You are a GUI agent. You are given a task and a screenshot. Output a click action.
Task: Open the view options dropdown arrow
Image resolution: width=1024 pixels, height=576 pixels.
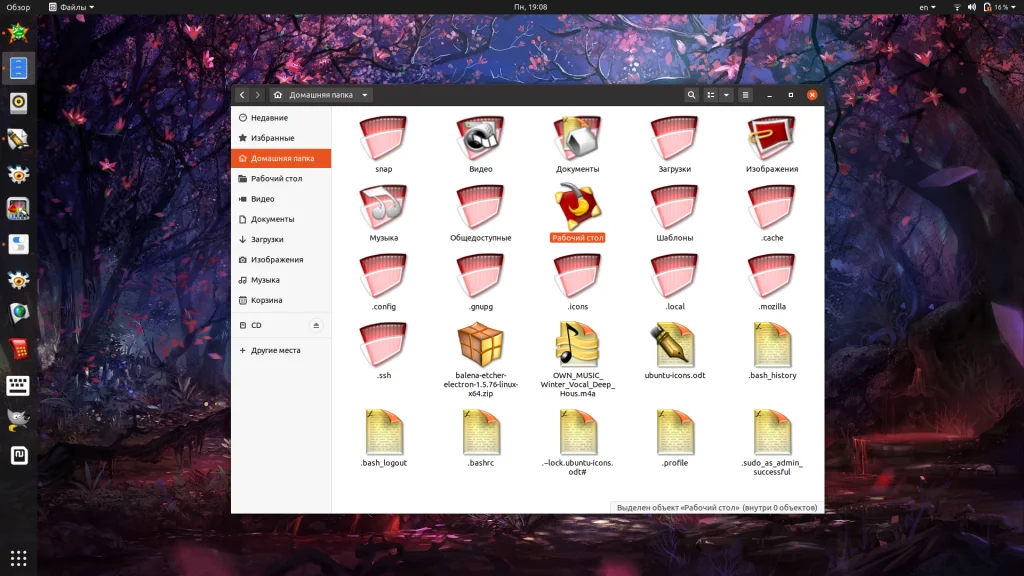click(726, 95)
